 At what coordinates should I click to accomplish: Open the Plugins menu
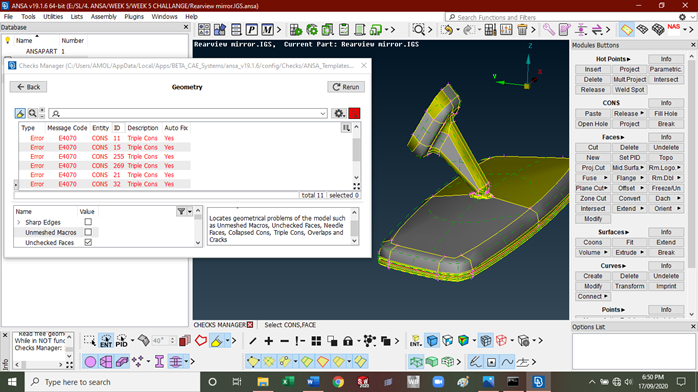[134, 16]
